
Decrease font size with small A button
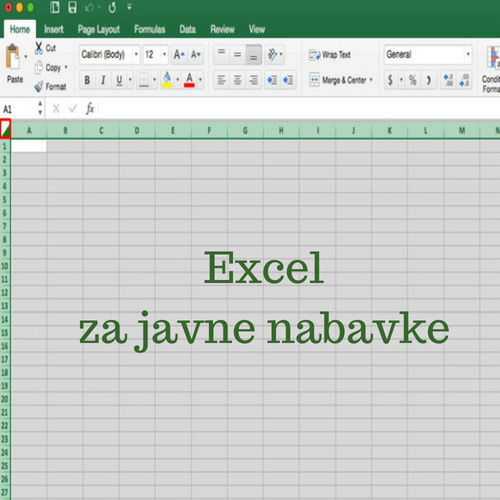[196, 54]
